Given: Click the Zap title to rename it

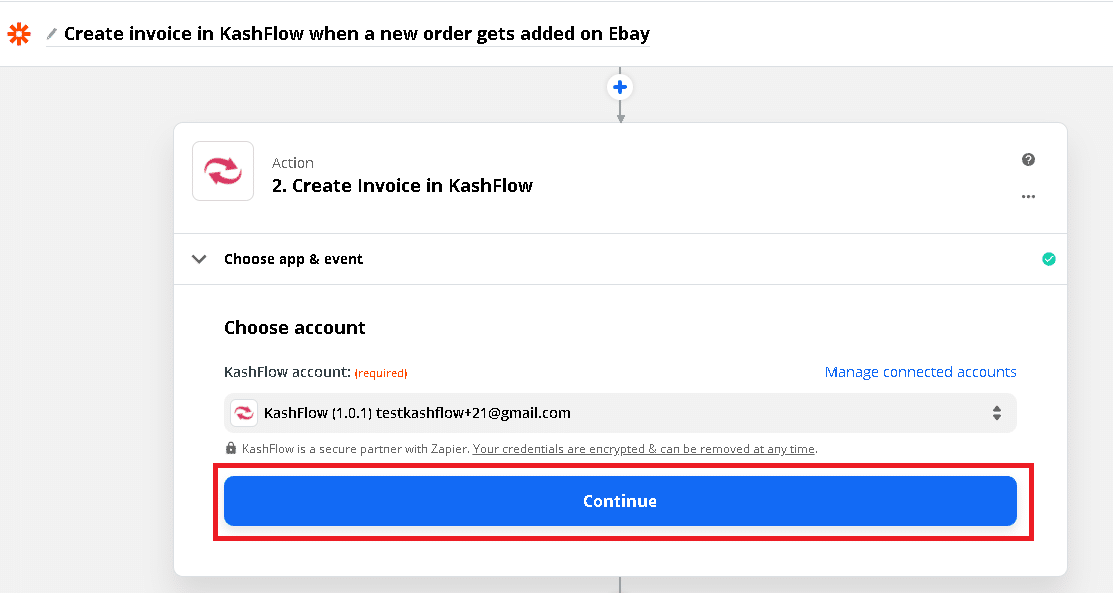Looking at the screenshot, I should [x=356, y=34].
